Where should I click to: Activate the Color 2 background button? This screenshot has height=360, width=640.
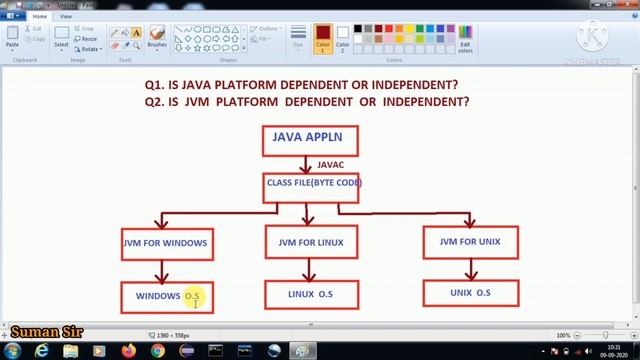(342, 39)
